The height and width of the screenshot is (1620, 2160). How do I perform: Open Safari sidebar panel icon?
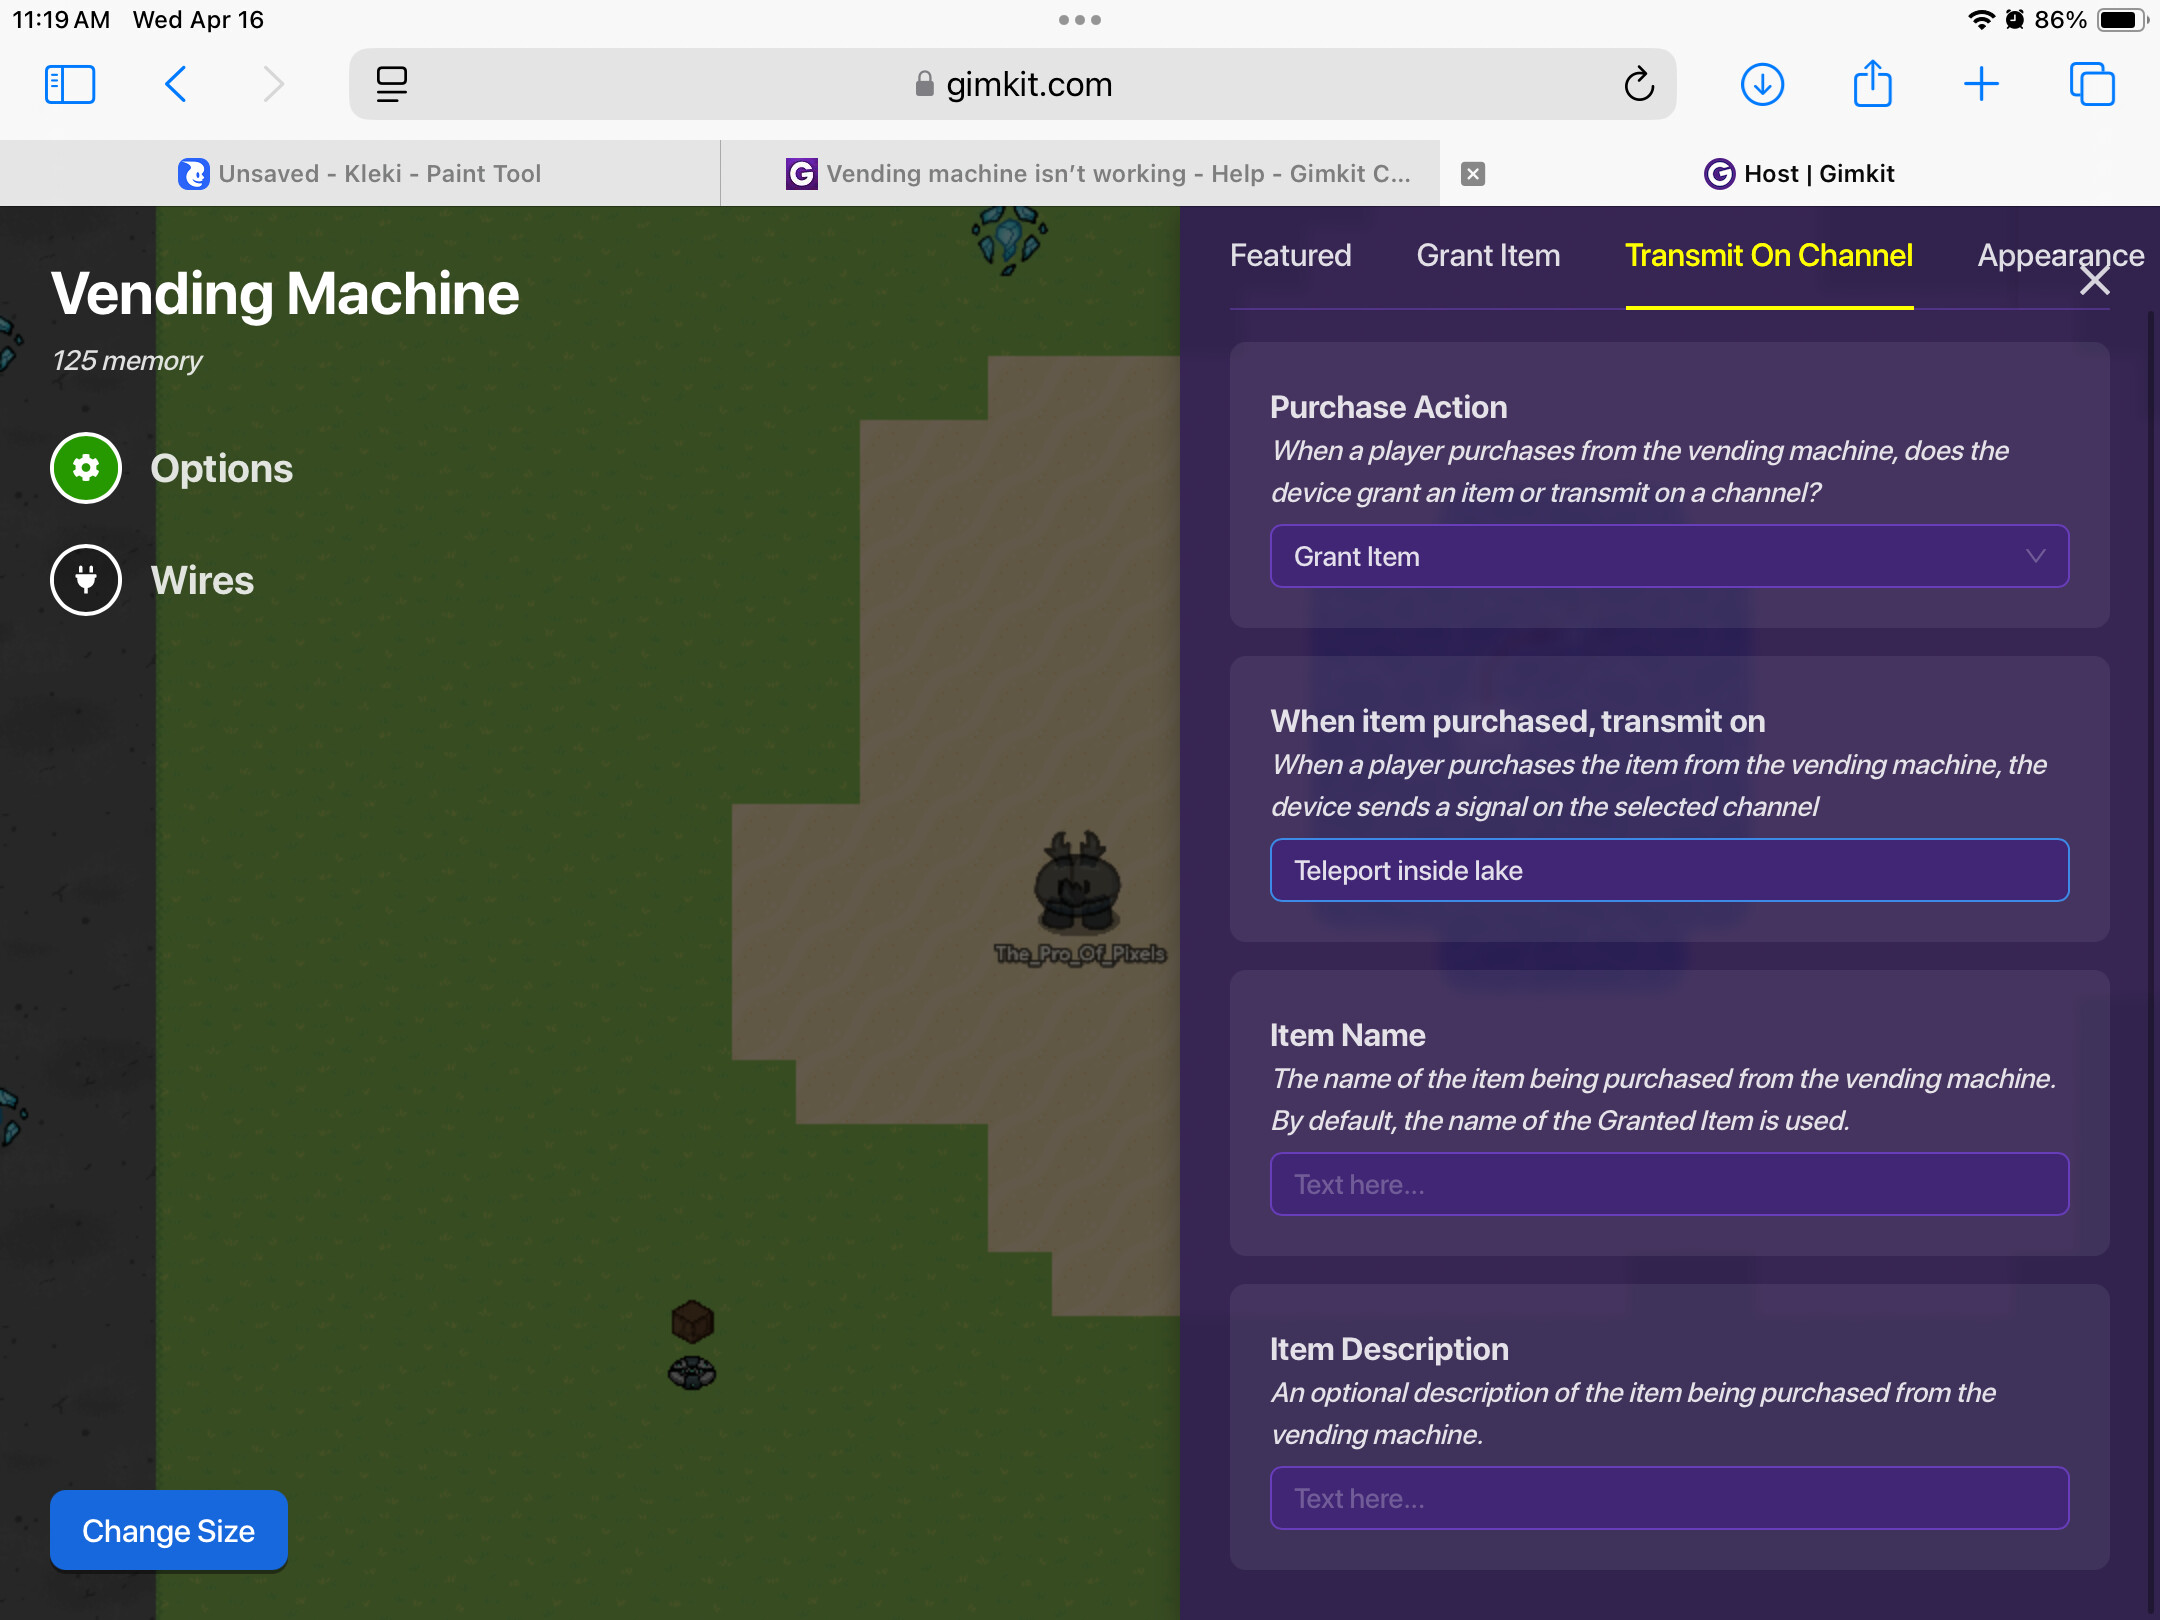pyautogui.click(x=70, y=85)
